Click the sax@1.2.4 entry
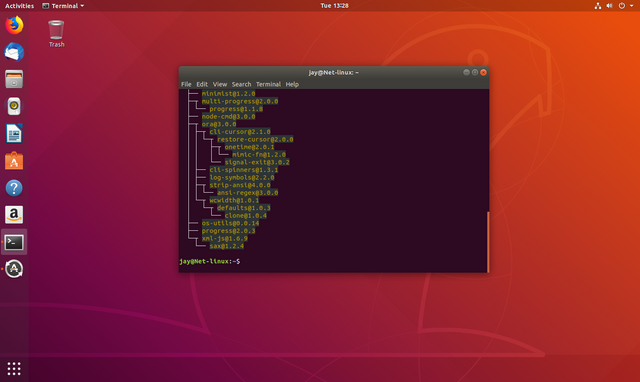The height and width of the screenshot is (382, 640). click(227, 246)
